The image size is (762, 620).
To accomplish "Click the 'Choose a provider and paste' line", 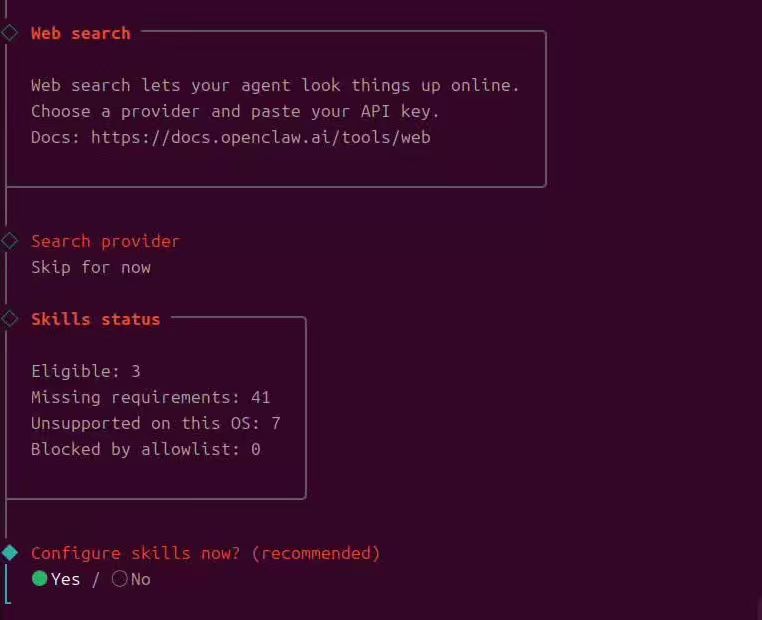I will tap(235, 111).
